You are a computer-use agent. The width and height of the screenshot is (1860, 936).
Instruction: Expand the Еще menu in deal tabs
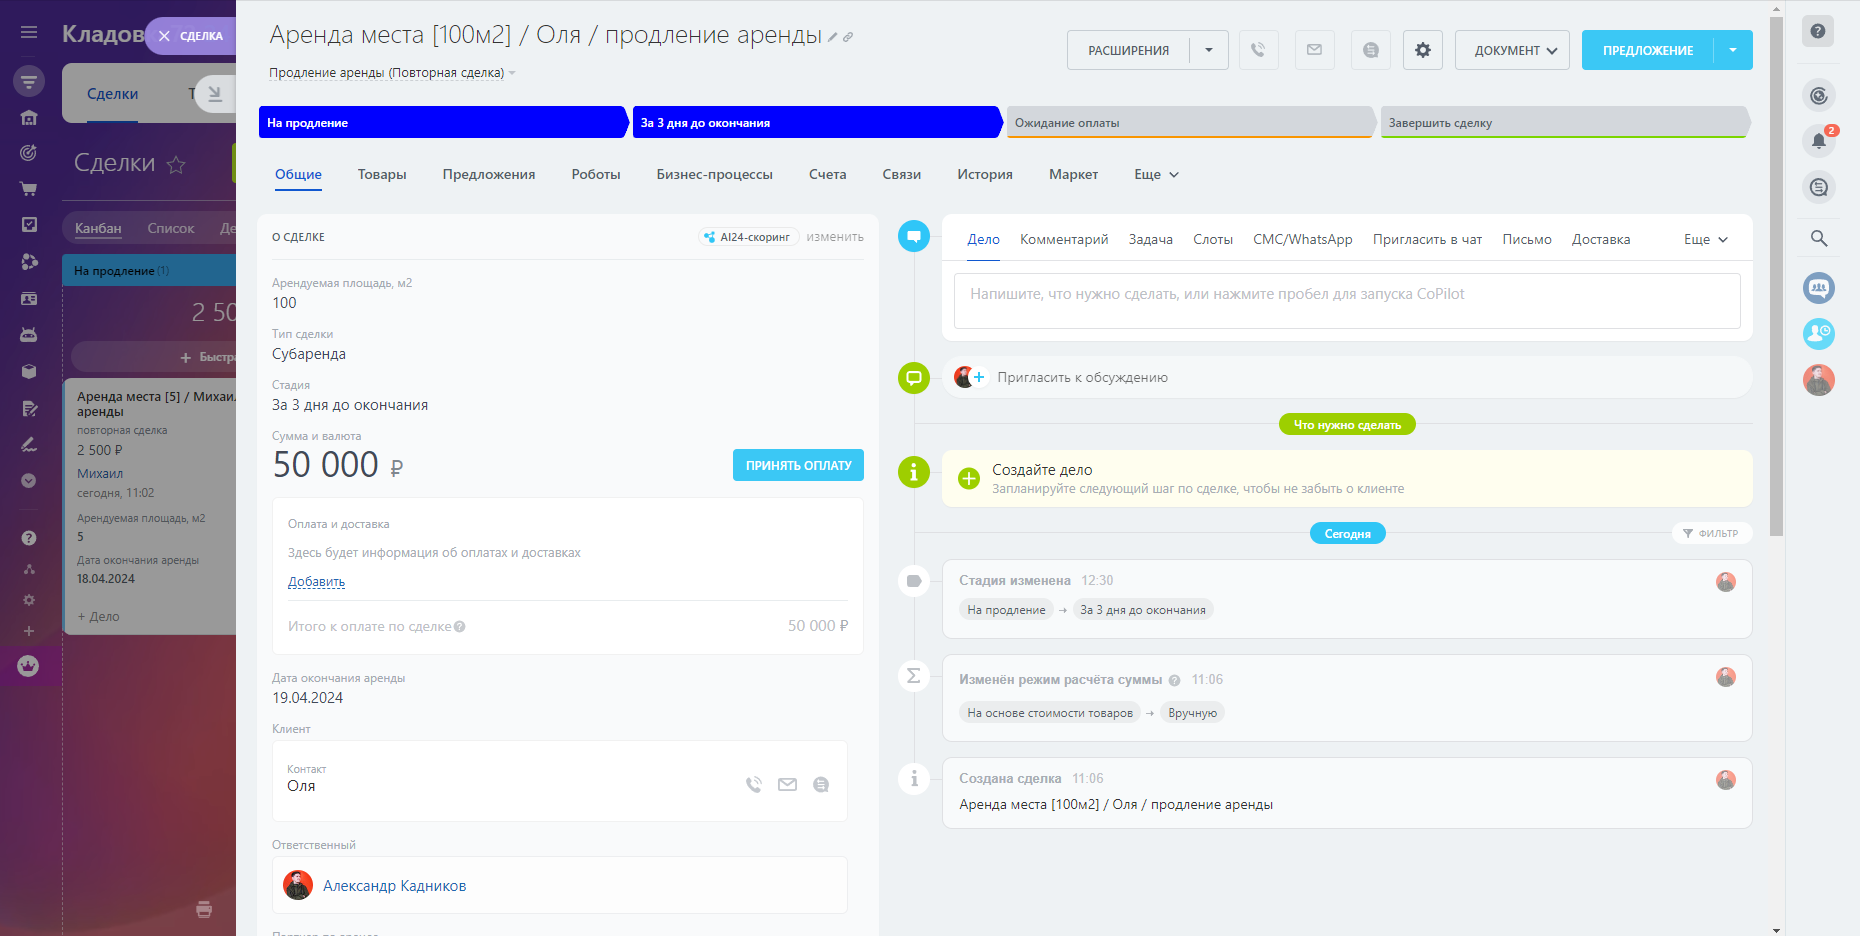pos(1156,174)
